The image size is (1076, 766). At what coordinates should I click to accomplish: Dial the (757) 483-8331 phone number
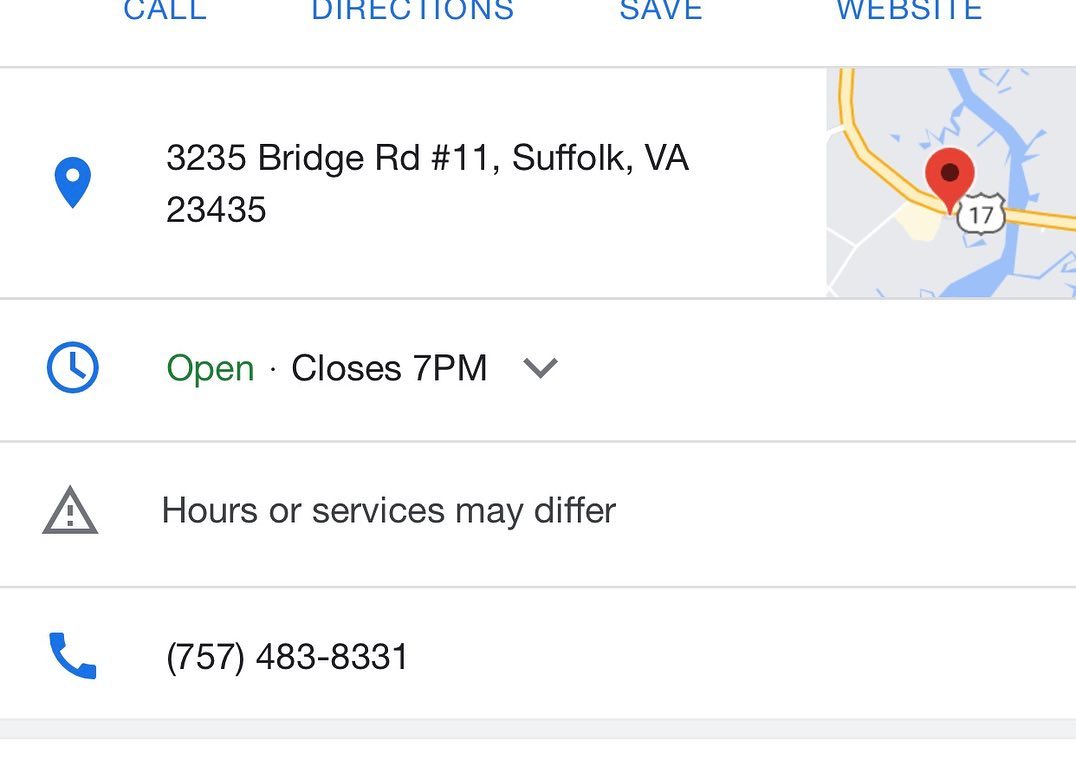pos(287,657)
